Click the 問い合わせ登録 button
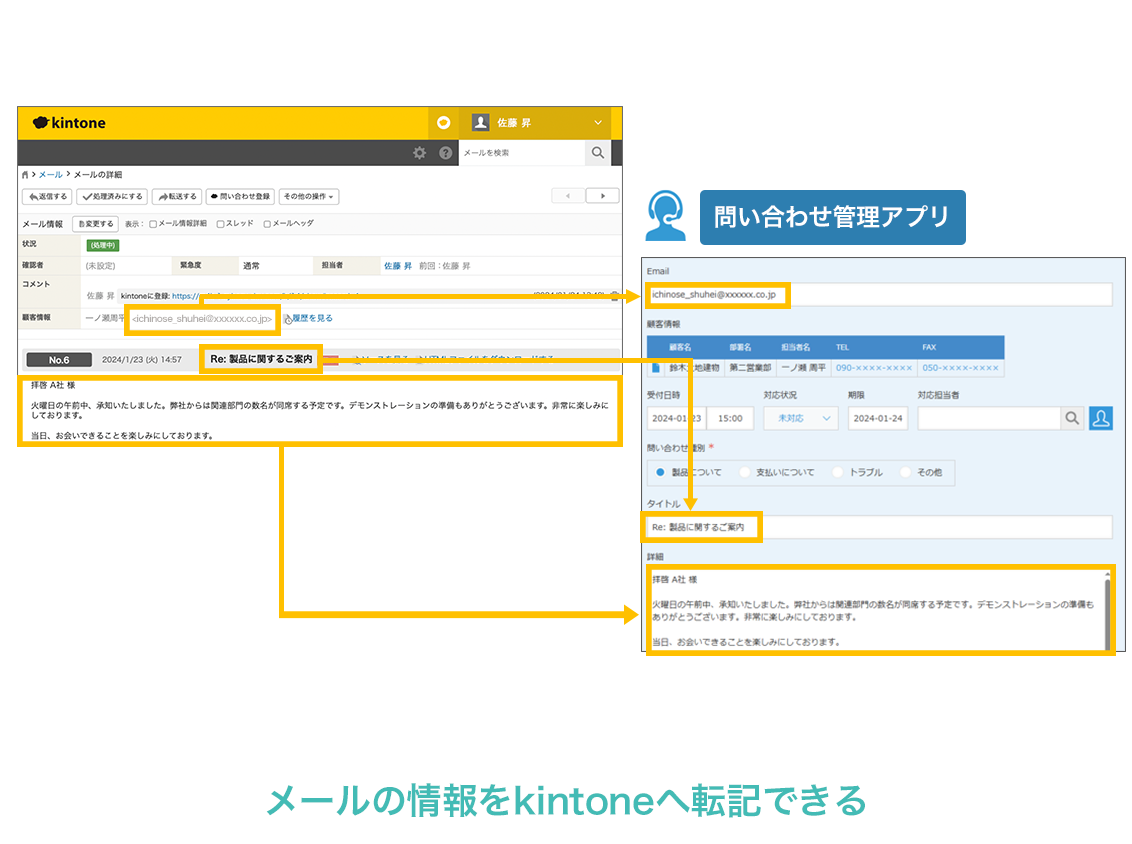Image resolution: width=1132 pixels, height=844 pixels. [x=240, y=197]
